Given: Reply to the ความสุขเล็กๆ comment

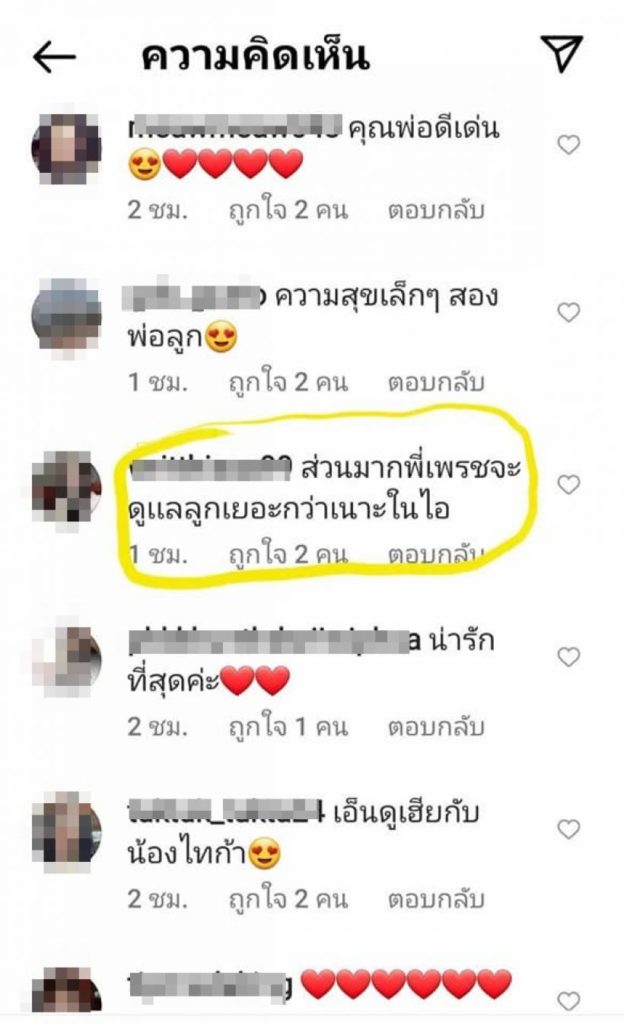Looking at the screenshot, I should pyautogui.click(x=436, y=383).
